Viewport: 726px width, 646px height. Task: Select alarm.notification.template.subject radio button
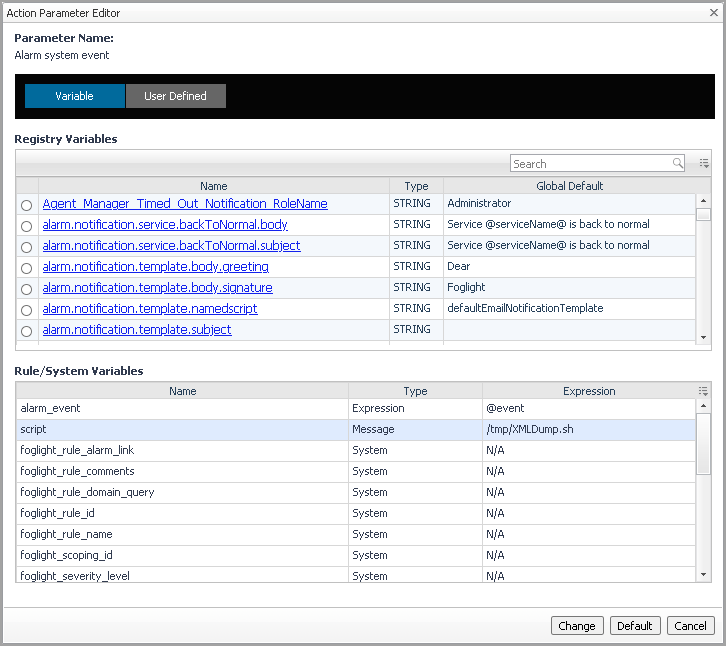[26, 331]
